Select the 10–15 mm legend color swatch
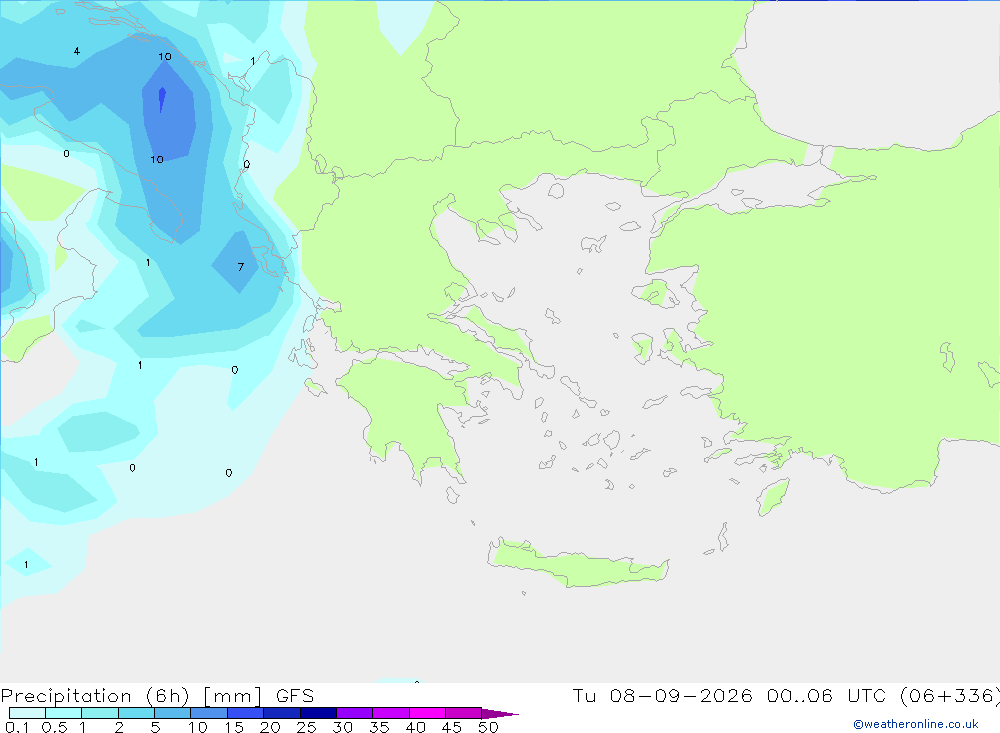The width and height of the screenshot is (1000, 733). pyautogui.click(x=209, y=713)
